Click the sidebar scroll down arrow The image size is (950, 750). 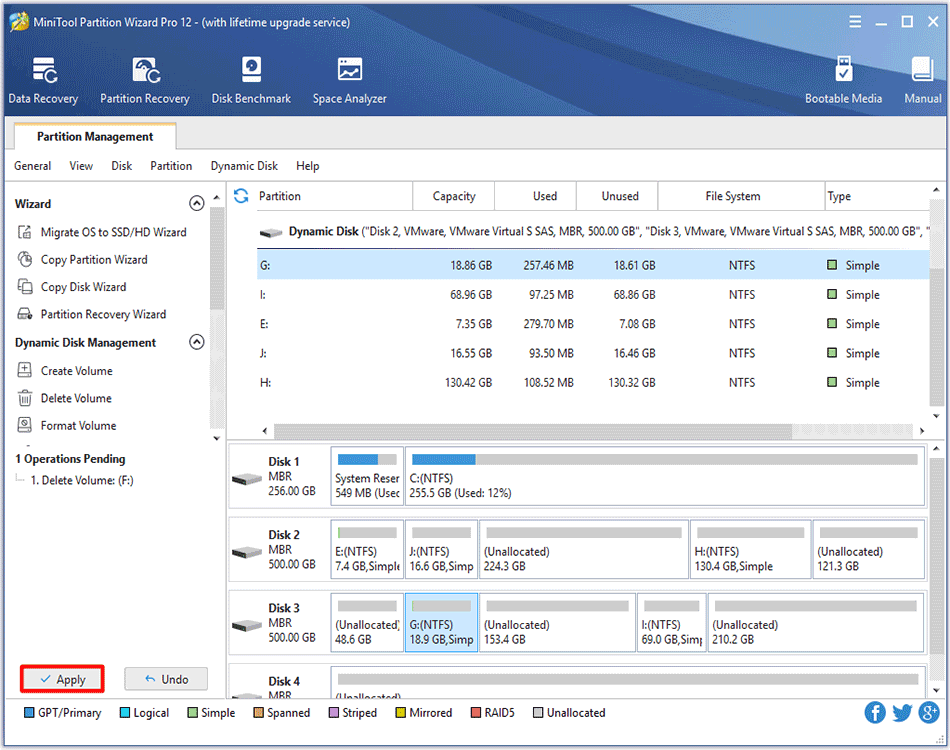(217, 439)
